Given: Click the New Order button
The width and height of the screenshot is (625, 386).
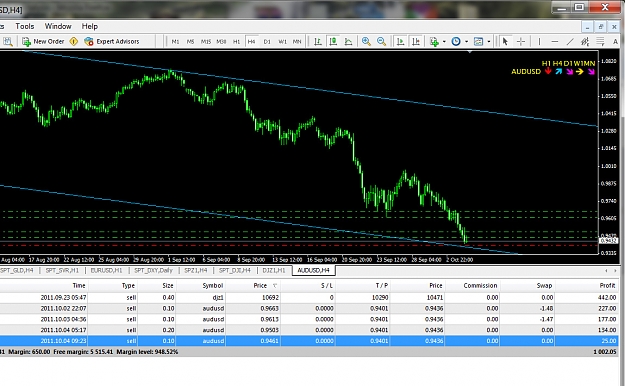Looking at the screenshot, I should tap(43, 41).
